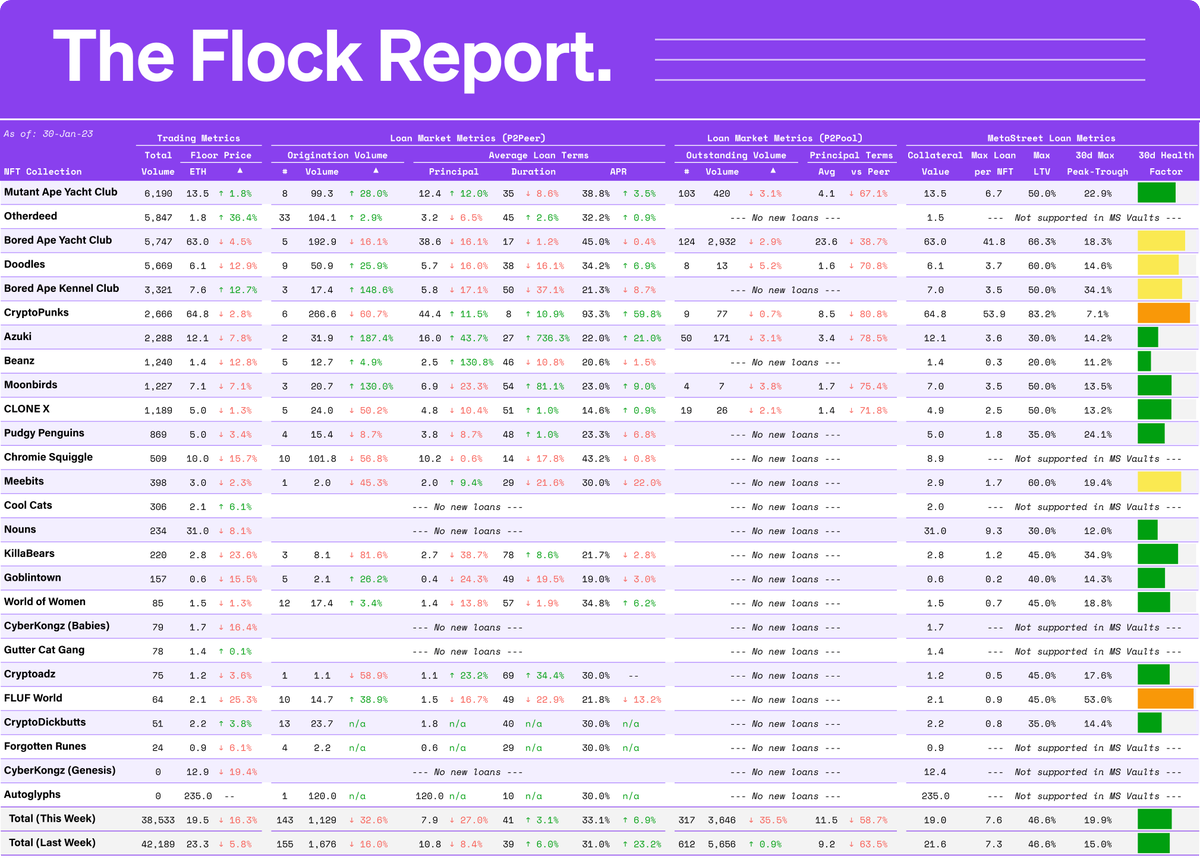Click the 30d Max Peak-Trough header

click(1095, 163)
